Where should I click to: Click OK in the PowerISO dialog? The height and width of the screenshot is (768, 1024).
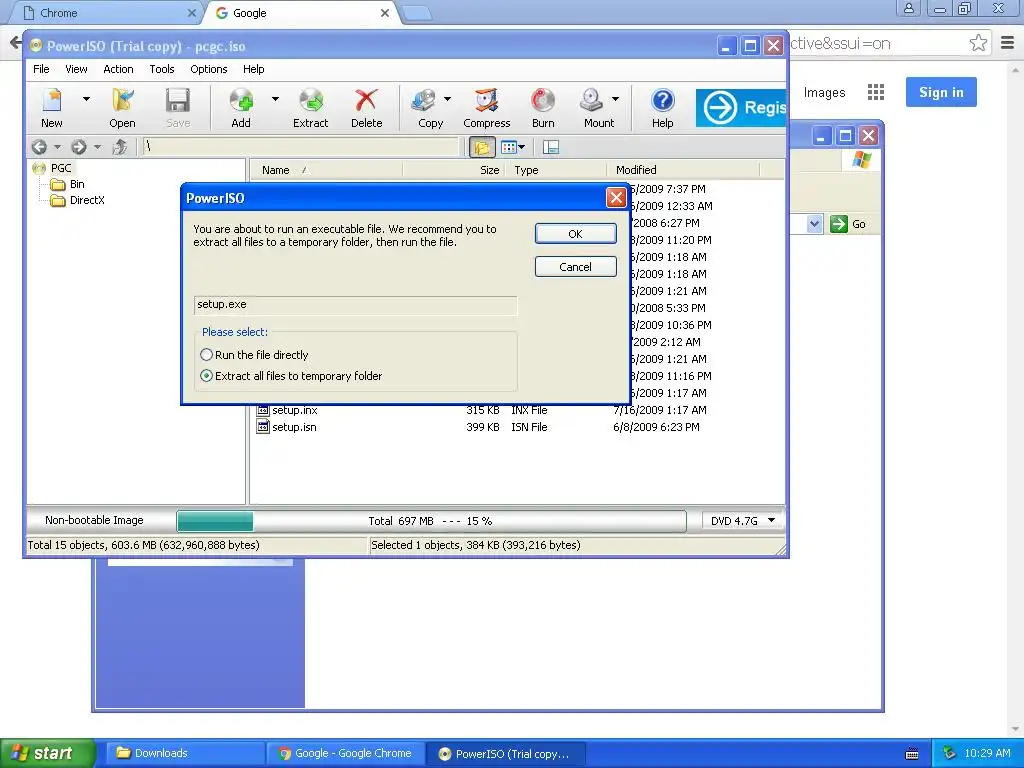tap(575, 234)
